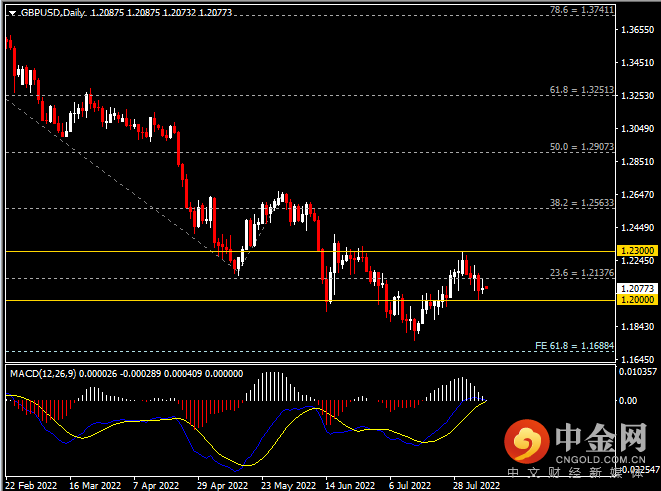Screen dimensions: 661x491
Task: Click the 61.8 = 1.32513 Fibonacci label
Action: pyautogui.click(x=582, y=90)
